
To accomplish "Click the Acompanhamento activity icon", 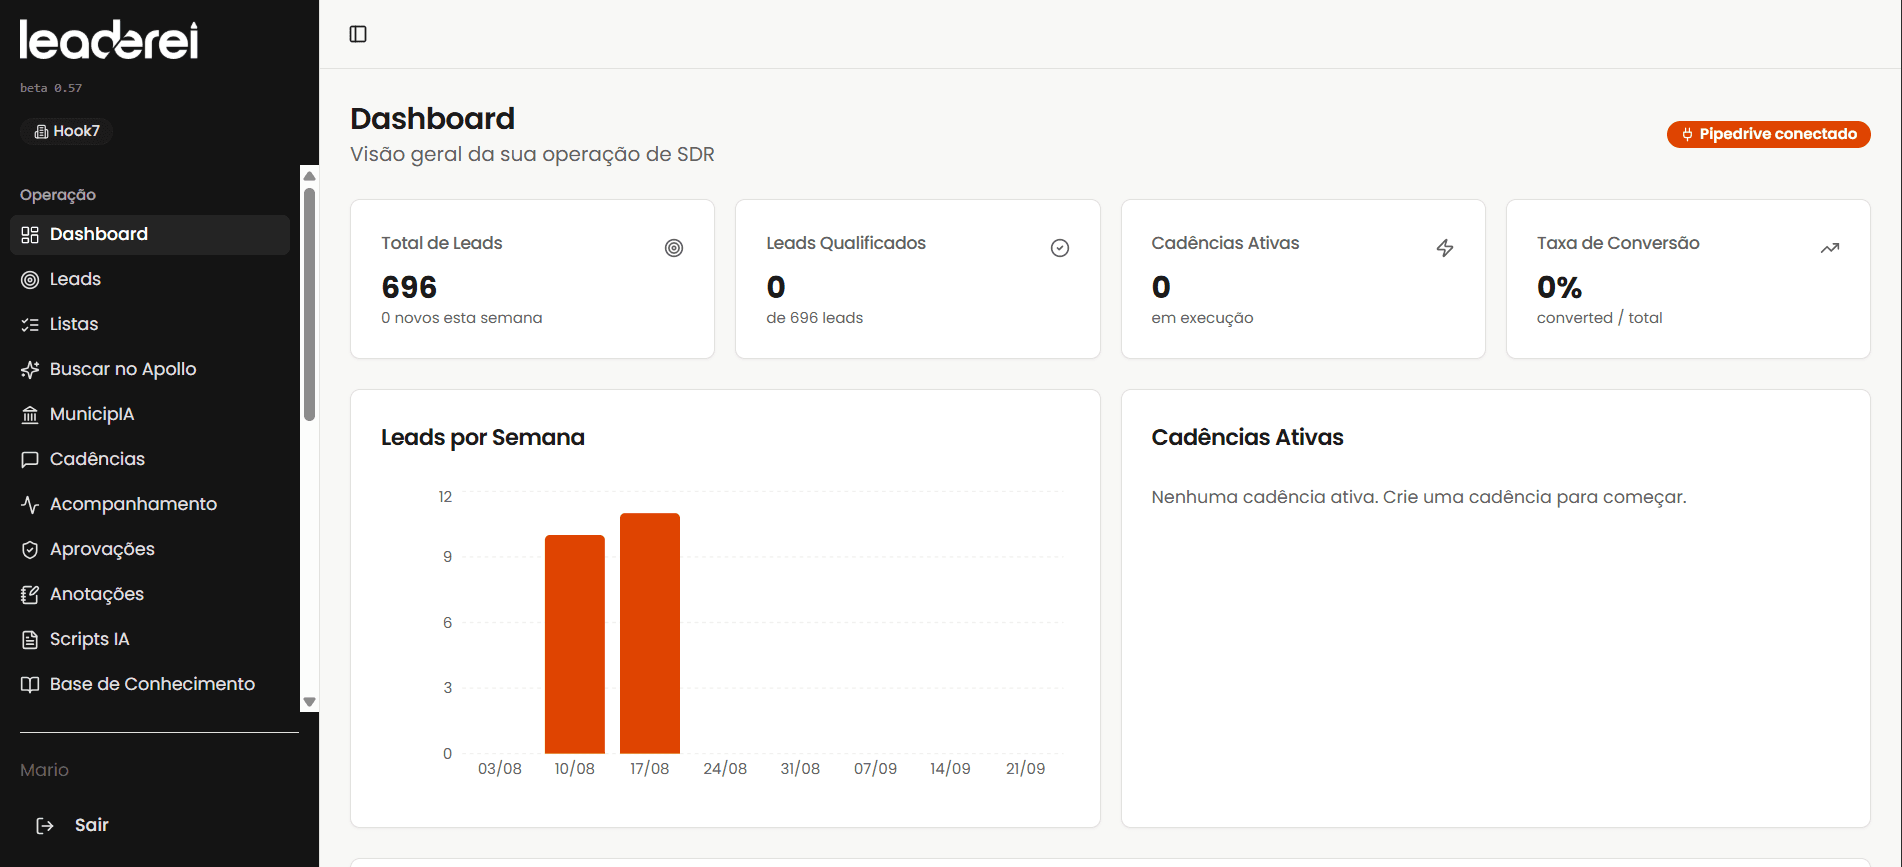I will (x=30, y=504).
